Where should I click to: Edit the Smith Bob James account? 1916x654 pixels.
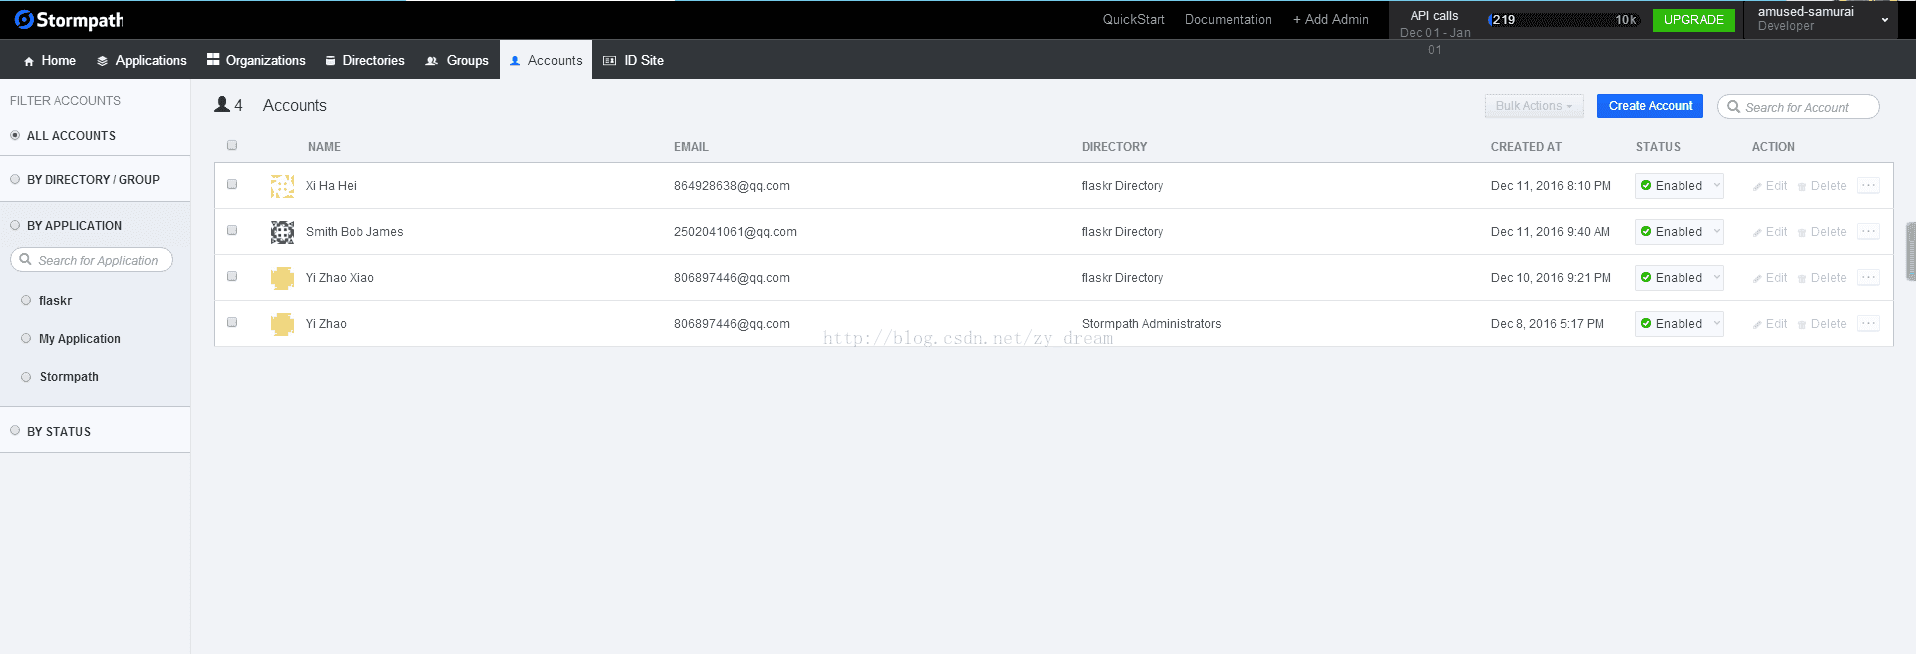[1770, 232]
